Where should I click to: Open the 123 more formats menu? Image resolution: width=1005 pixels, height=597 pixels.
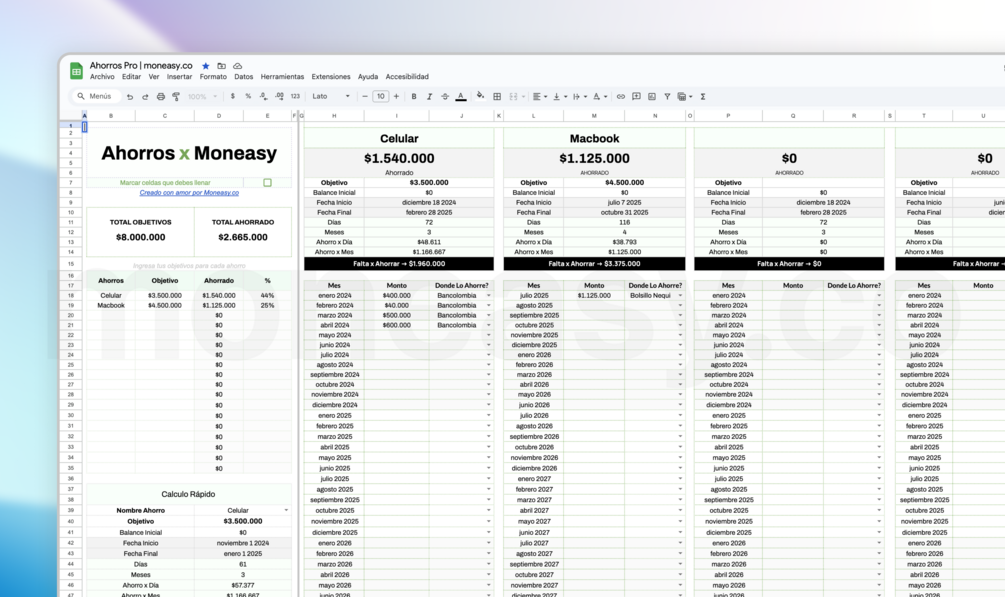pos(295,97)
